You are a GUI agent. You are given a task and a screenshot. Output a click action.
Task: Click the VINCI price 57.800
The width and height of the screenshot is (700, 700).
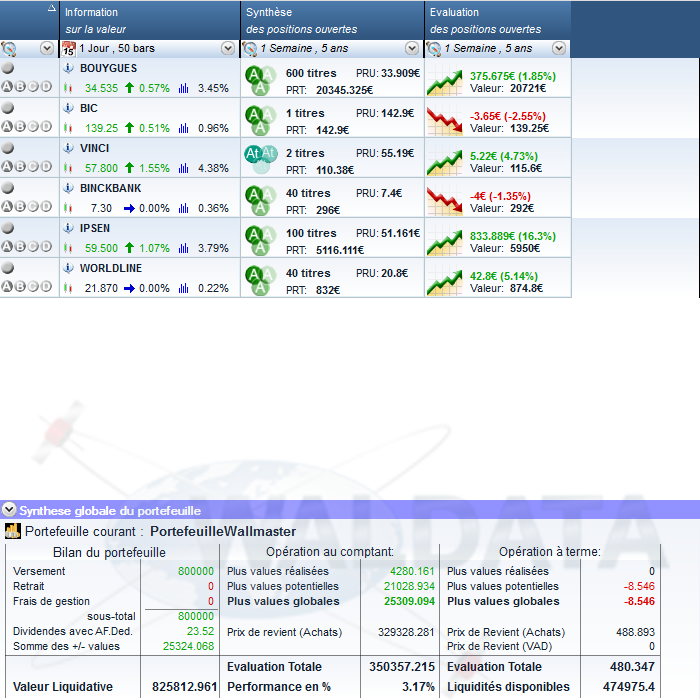click(x=101, y=168)
